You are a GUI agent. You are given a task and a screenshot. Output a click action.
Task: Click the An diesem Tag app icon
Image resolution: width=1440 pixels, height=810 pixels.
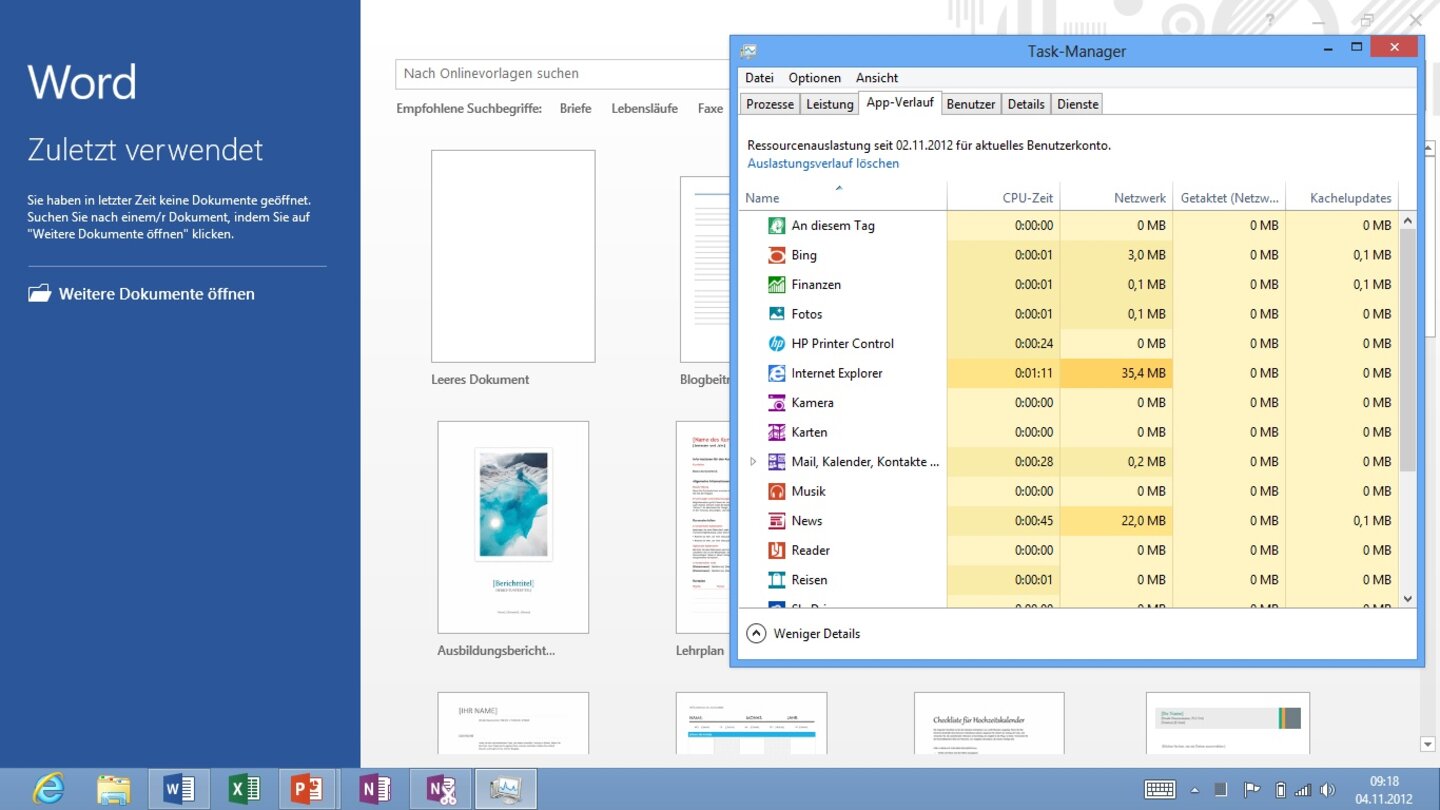pyautogui.click(x=776, y=225)
